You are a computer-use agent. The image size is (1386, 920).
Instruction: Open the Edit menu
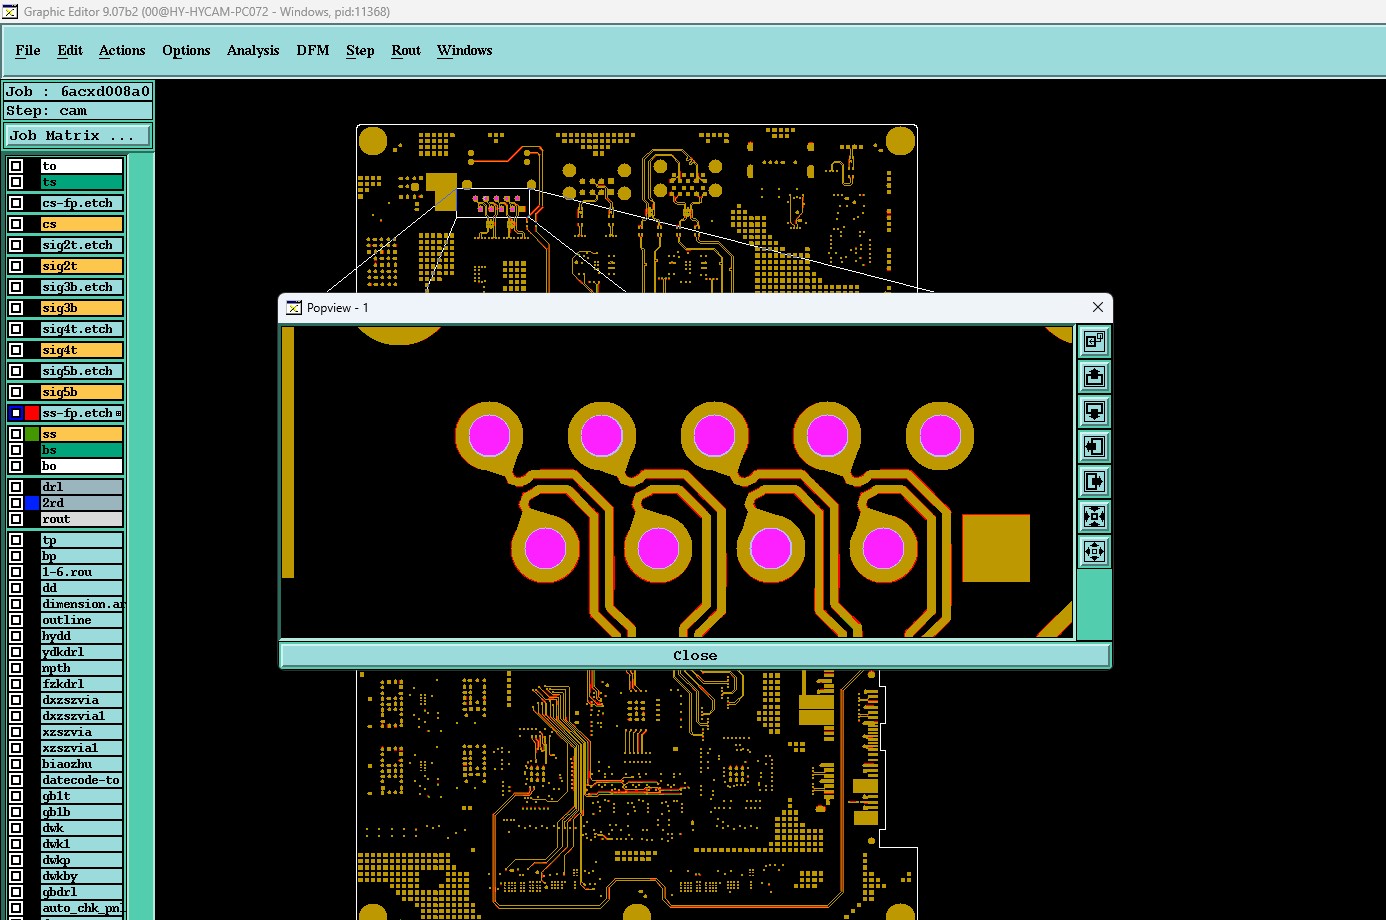pos(70,50)
